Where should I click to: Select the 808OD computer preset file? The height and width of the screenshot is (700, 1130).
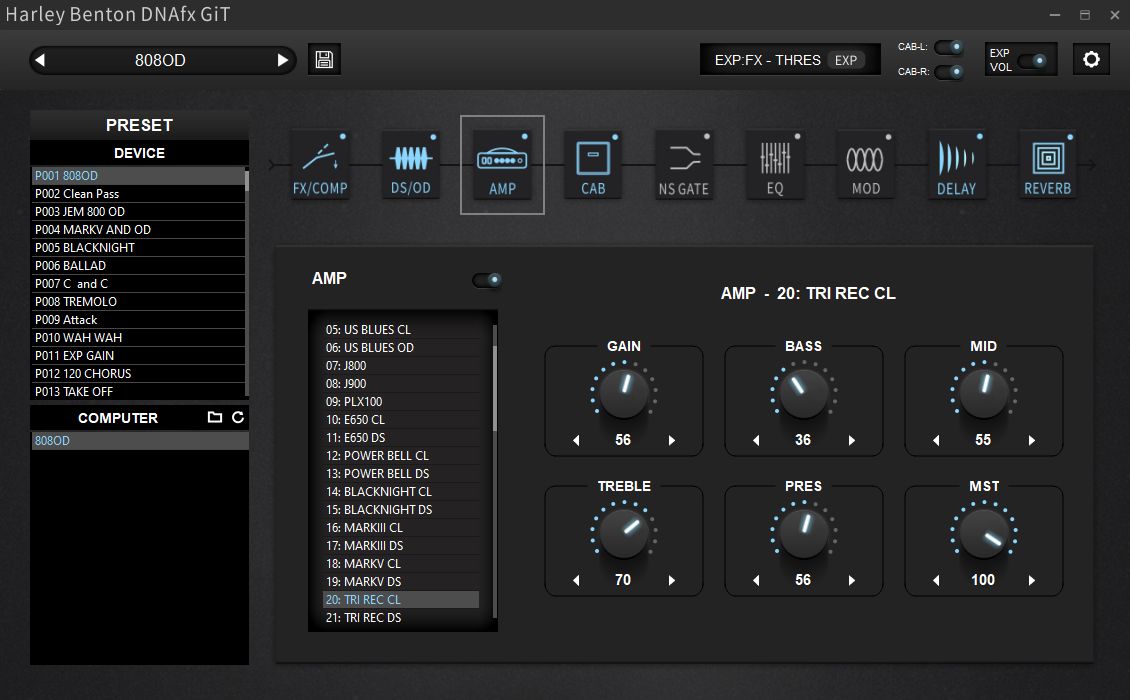[140, 440]
